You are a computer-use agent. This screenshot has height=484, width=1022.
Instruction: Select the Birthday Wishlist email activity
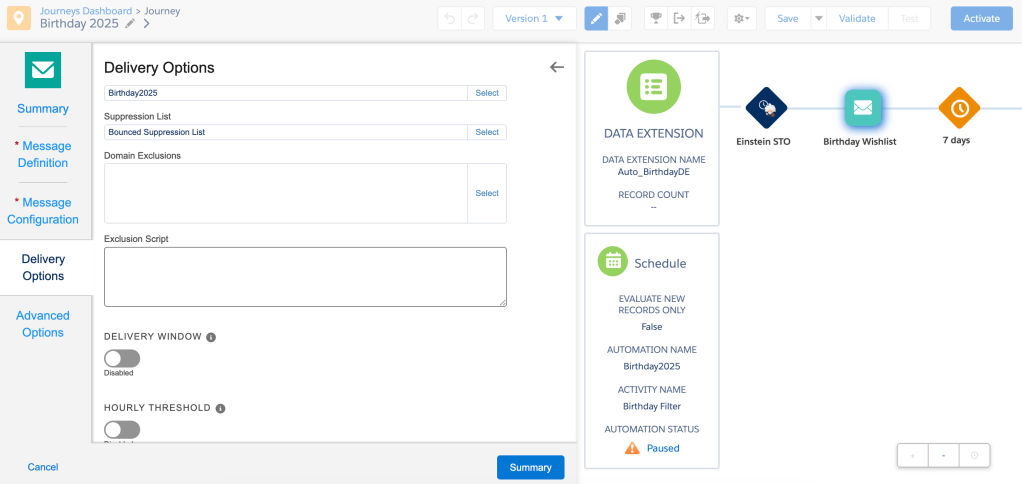click(860, 108)
